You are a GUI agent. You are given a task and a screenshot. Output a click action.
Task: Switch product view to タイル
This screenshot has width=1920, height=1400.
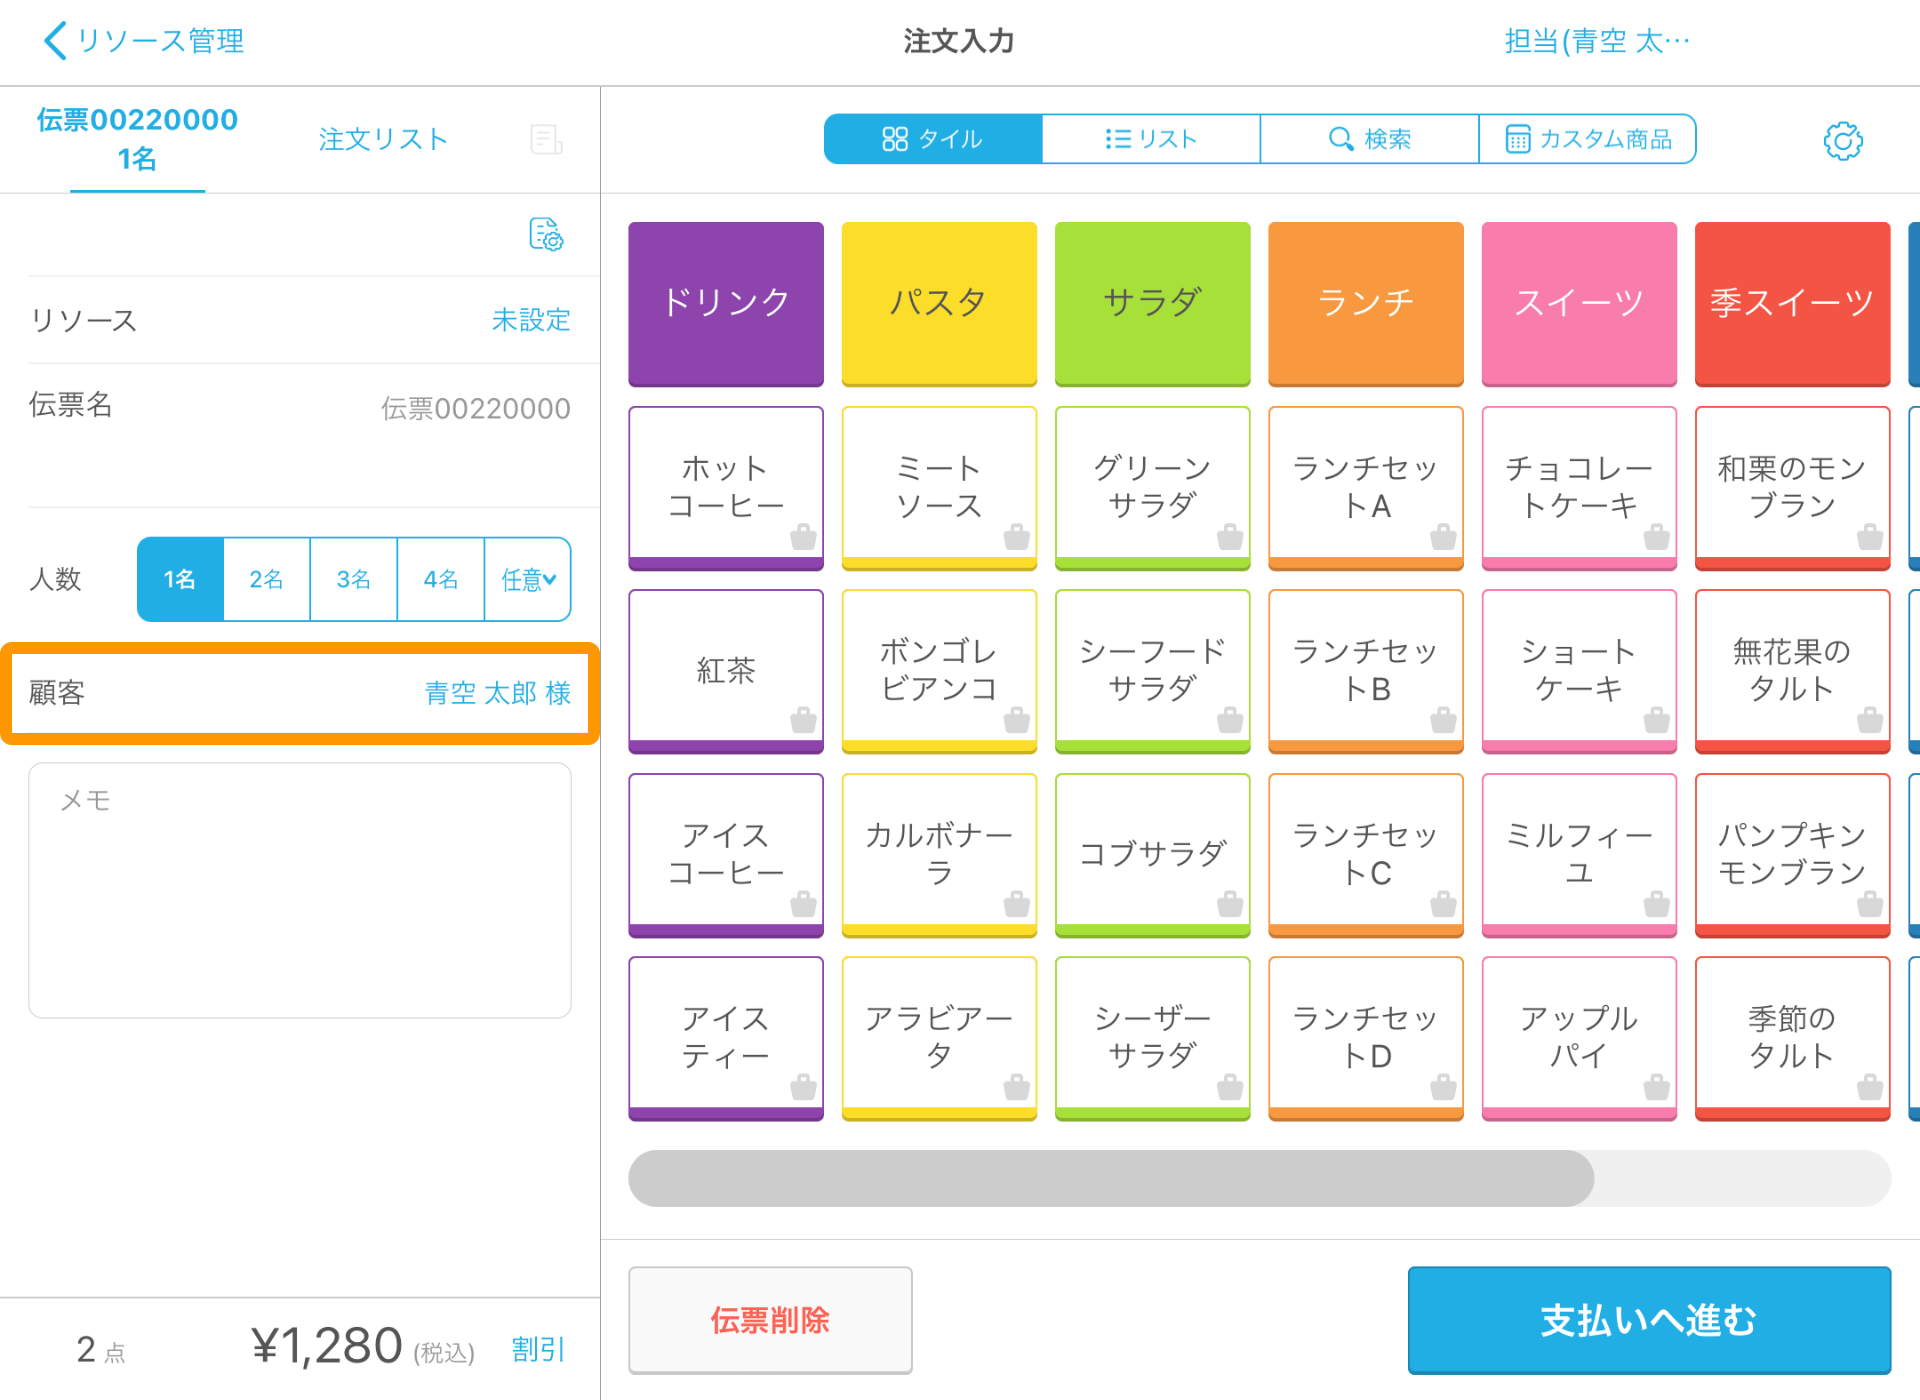(933, 139)
